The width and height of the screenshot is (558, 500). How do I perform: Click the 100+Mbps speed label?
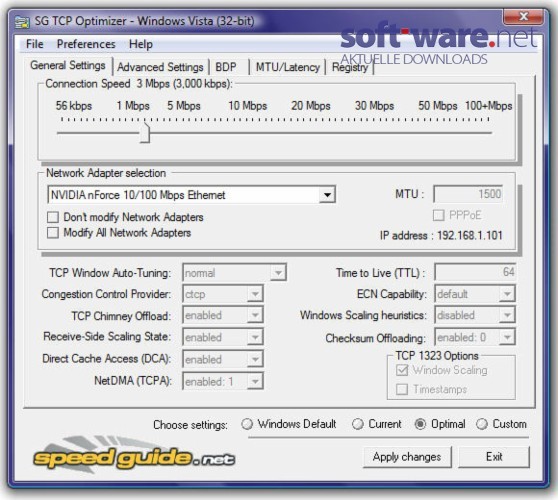(489, 106)
